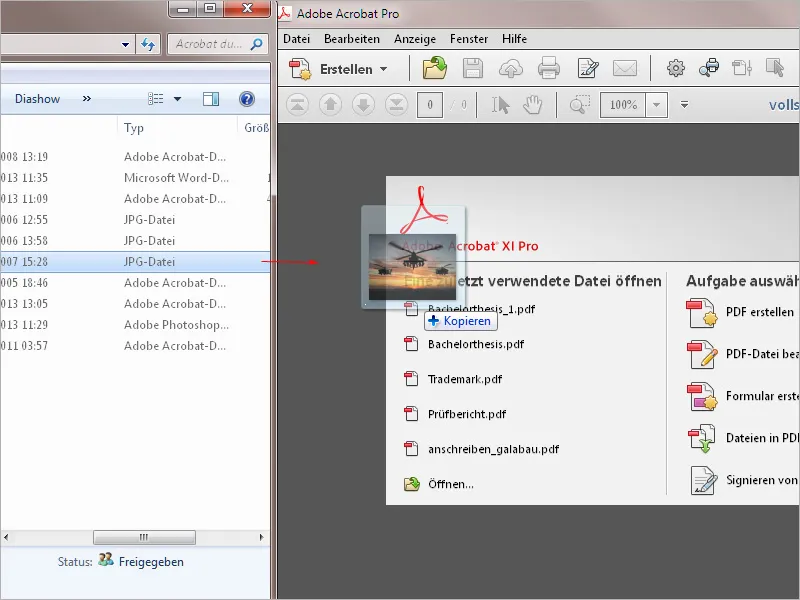The height and width of the screenshot is (600, 800).
Task: Click the Explorer help question mark icon
Action: point(247,99)
